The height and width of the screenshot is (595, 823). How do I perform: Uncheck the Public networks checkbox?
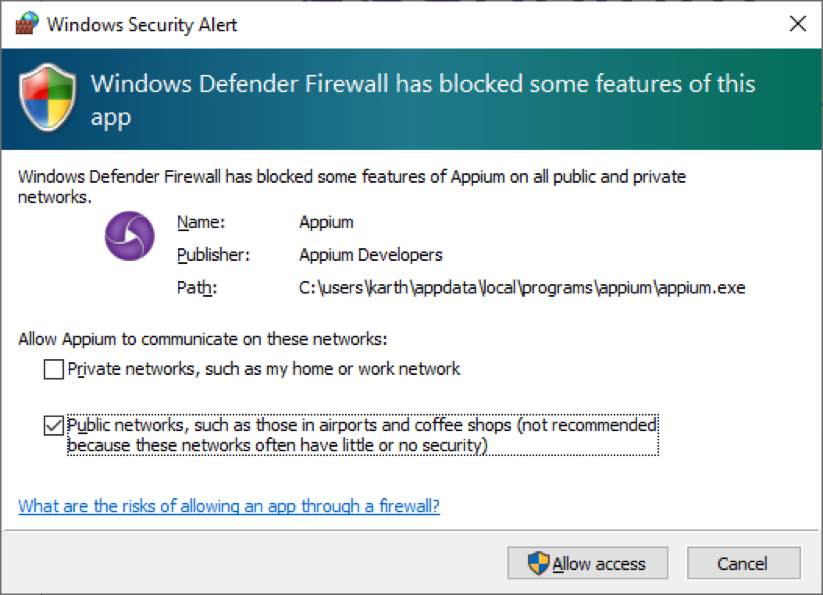click(x=54, y=426)
